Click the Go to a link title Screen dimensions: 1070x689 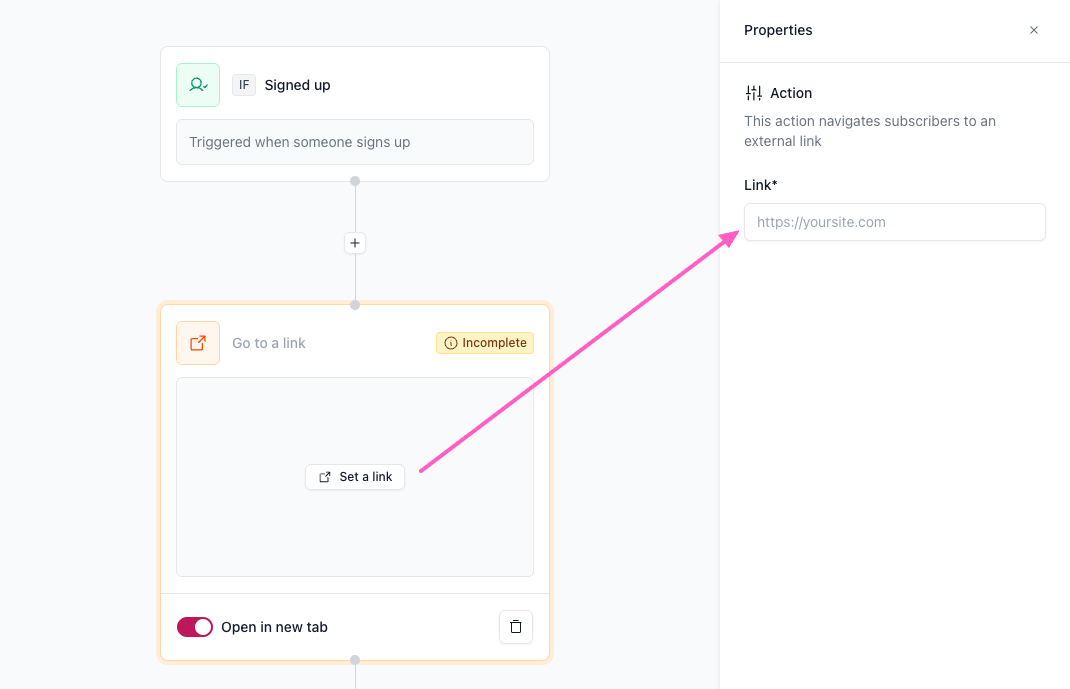point(269,343)
